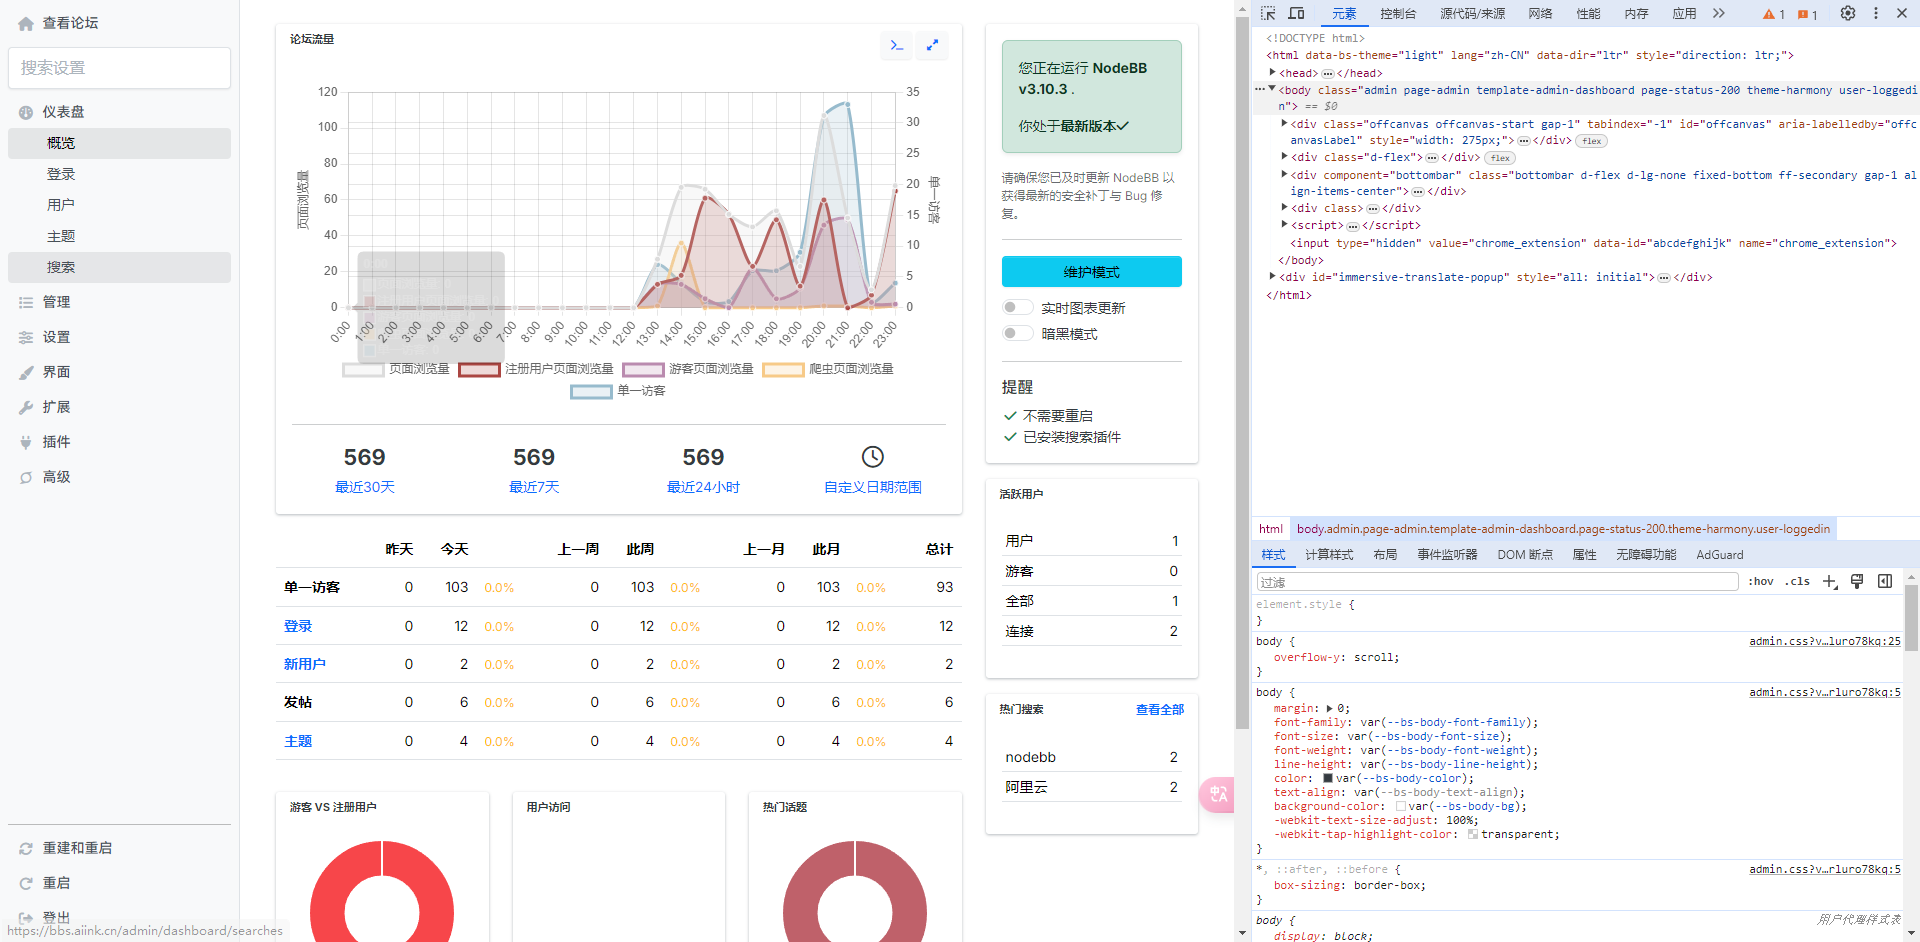Screen dimensions: 1920x942
Task: Click the home icon beside 查看论坛
Action: 26,23
